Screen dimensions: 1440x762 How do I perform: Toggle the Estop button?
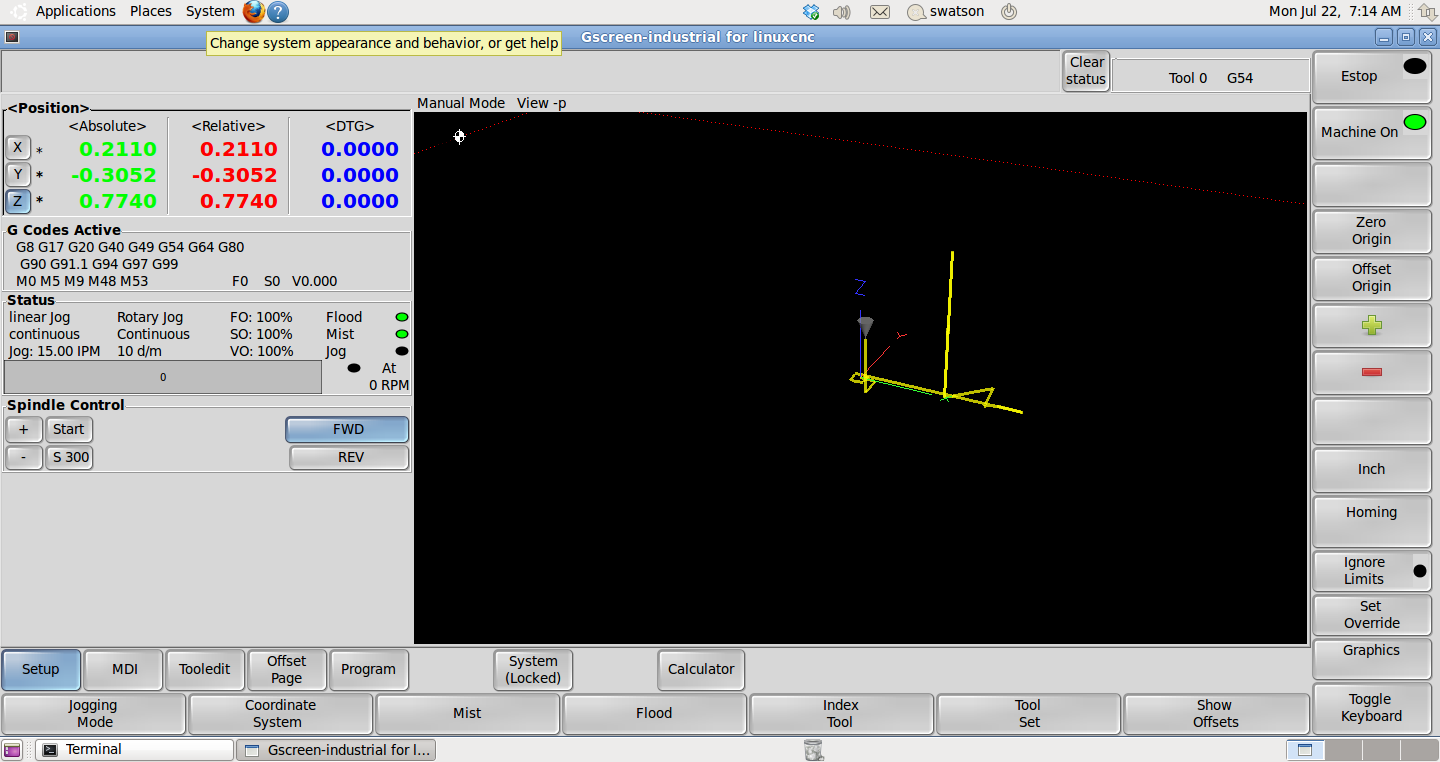[x=1371, y=77]
